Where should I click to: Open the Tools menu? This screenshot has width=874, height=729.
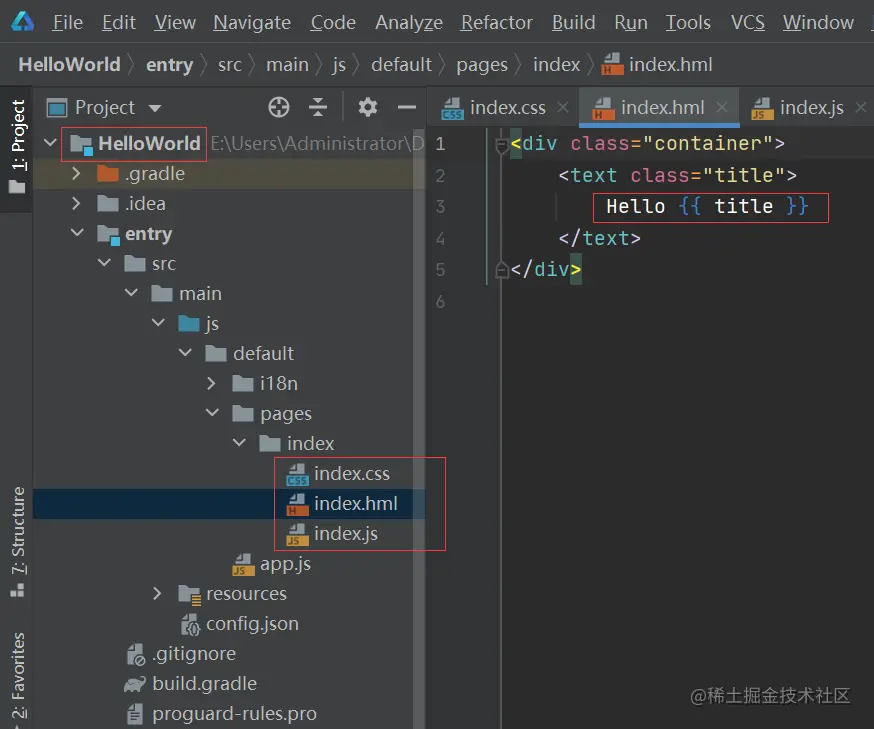coord(688,22)
